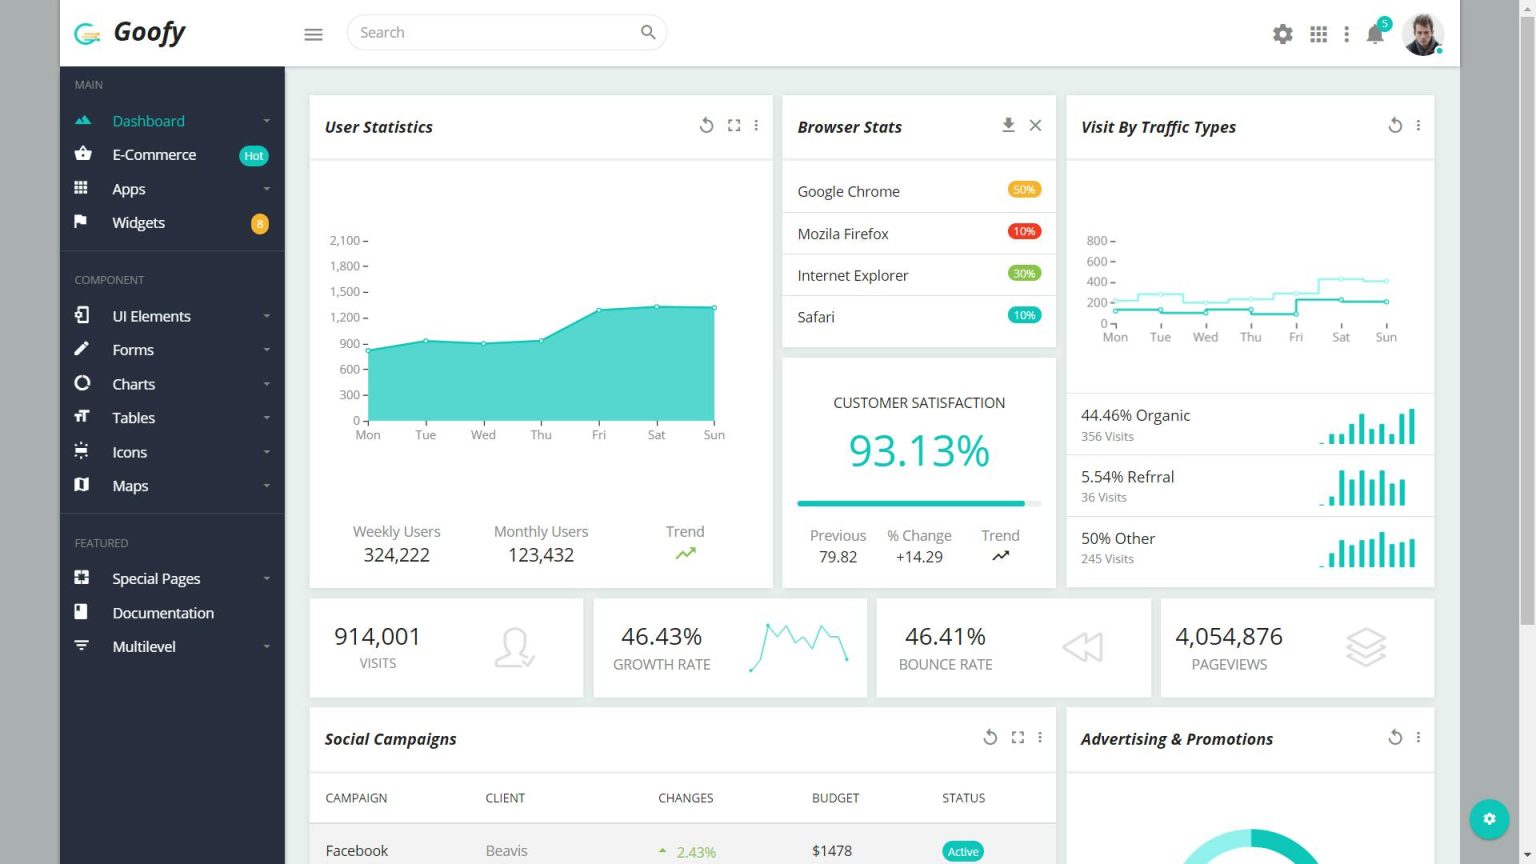
Task: Open the apps grid launcher in the header
Action: (x=1318, y=33)
